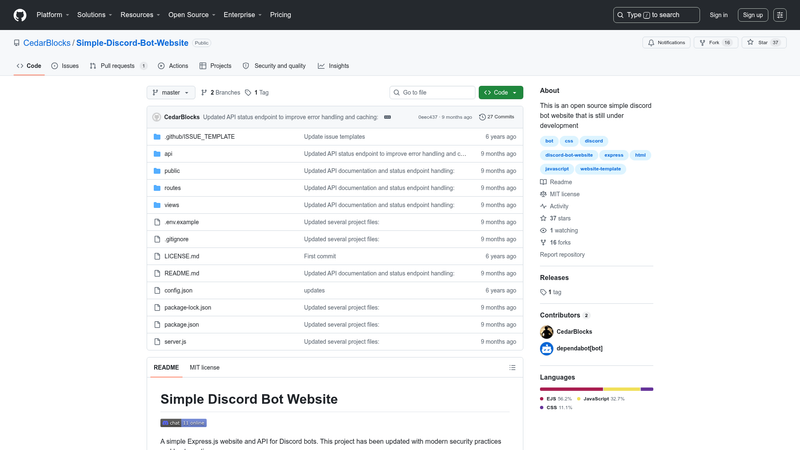Click the 'express' topic tag
Screen dimensions: 800x450
pyautogui.click(x=614, y=155)
